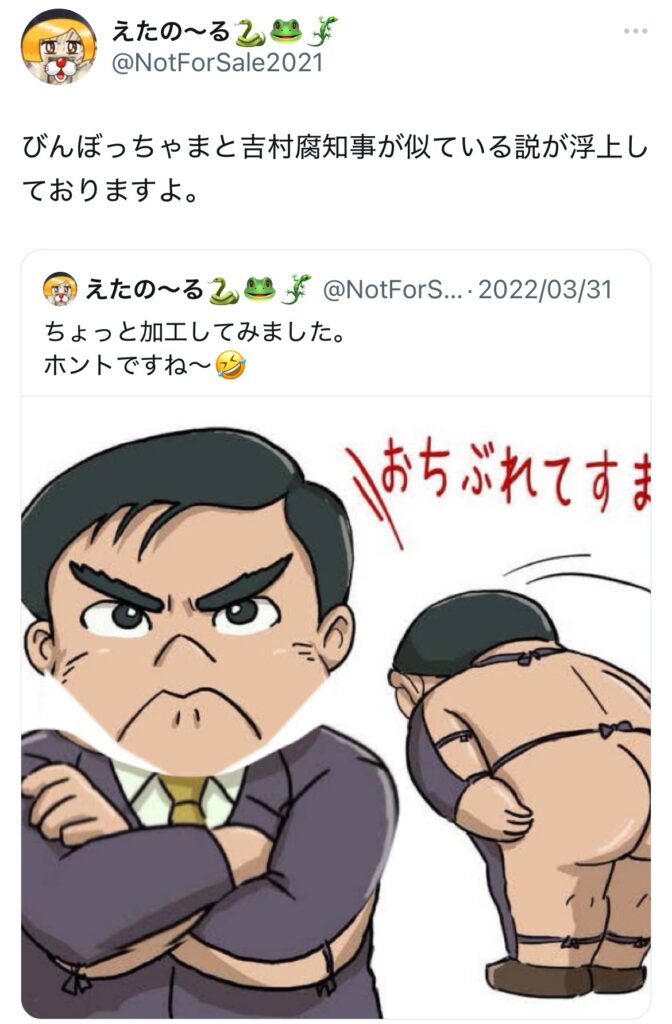Click the snake emoji in the quoted tweet name
Screen dimensions: 672x1024
(x=223, y=289)
